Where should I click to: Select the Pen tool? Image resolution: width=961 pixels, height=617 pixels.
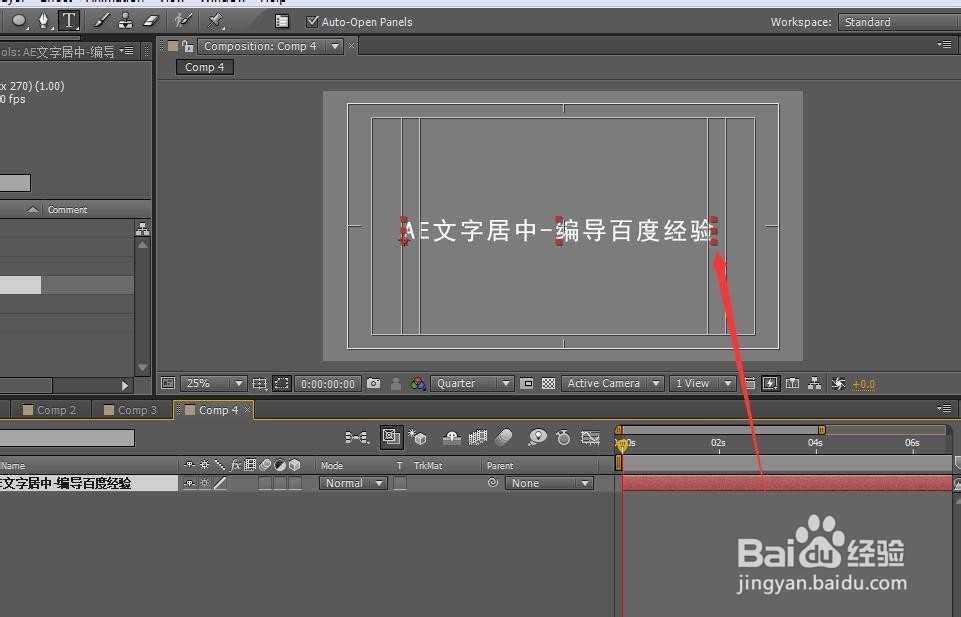point(44,21)
